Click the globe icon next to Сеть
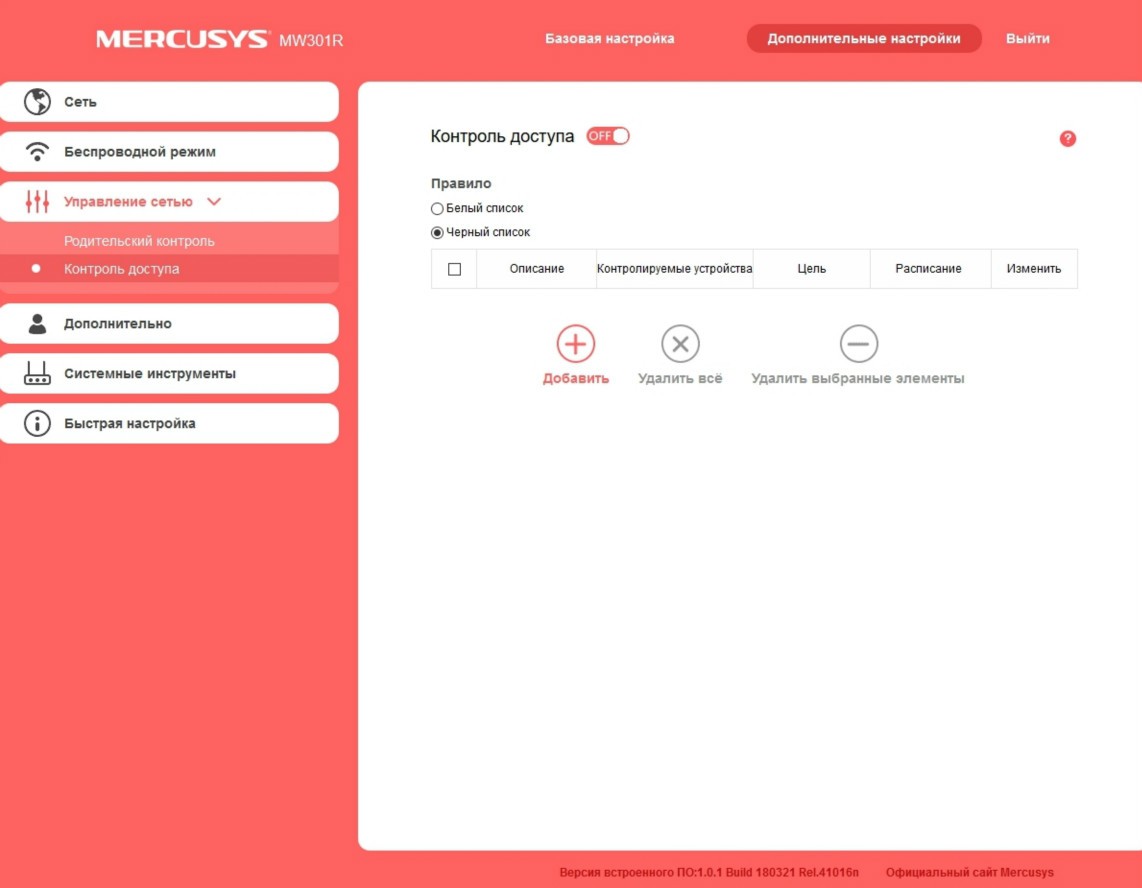 pos(37,102)
